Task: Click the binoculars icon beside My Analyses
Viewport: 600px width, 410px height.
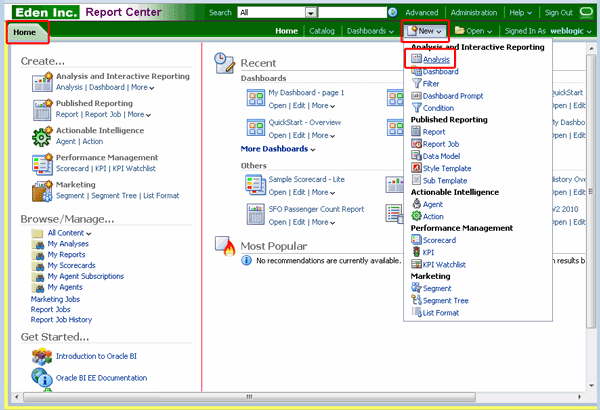Action: (x=39, y=244)
